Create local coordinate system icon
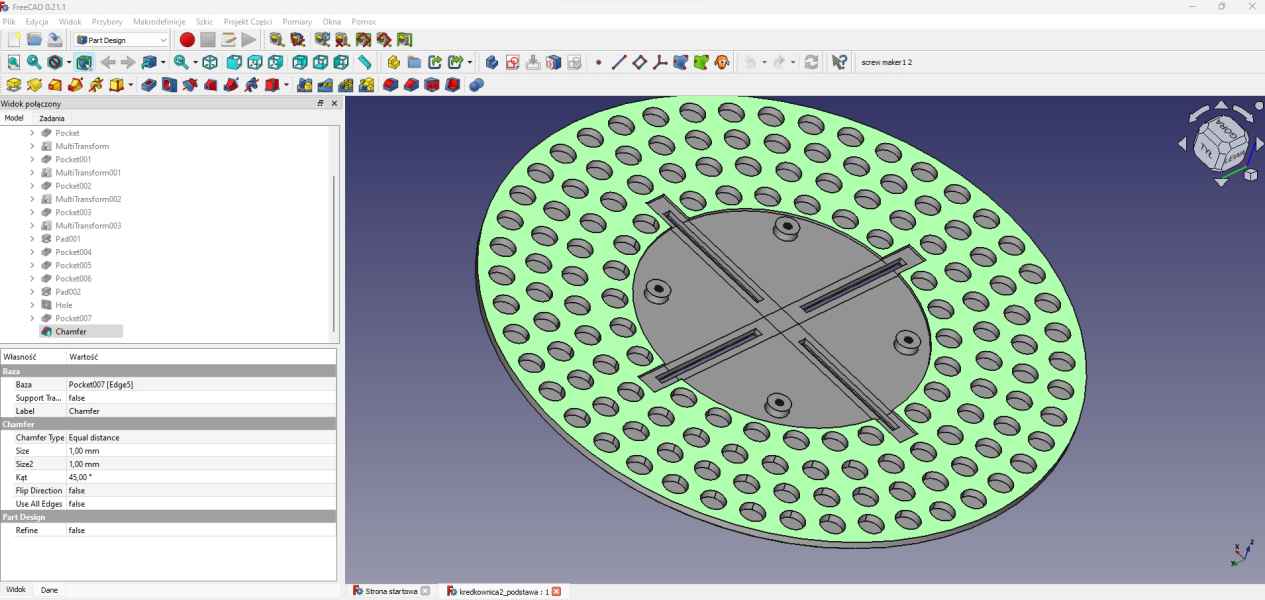Image resolution: width=1265 pixels, height=600 pixels. pyautogui.click(x=660, y=62)
